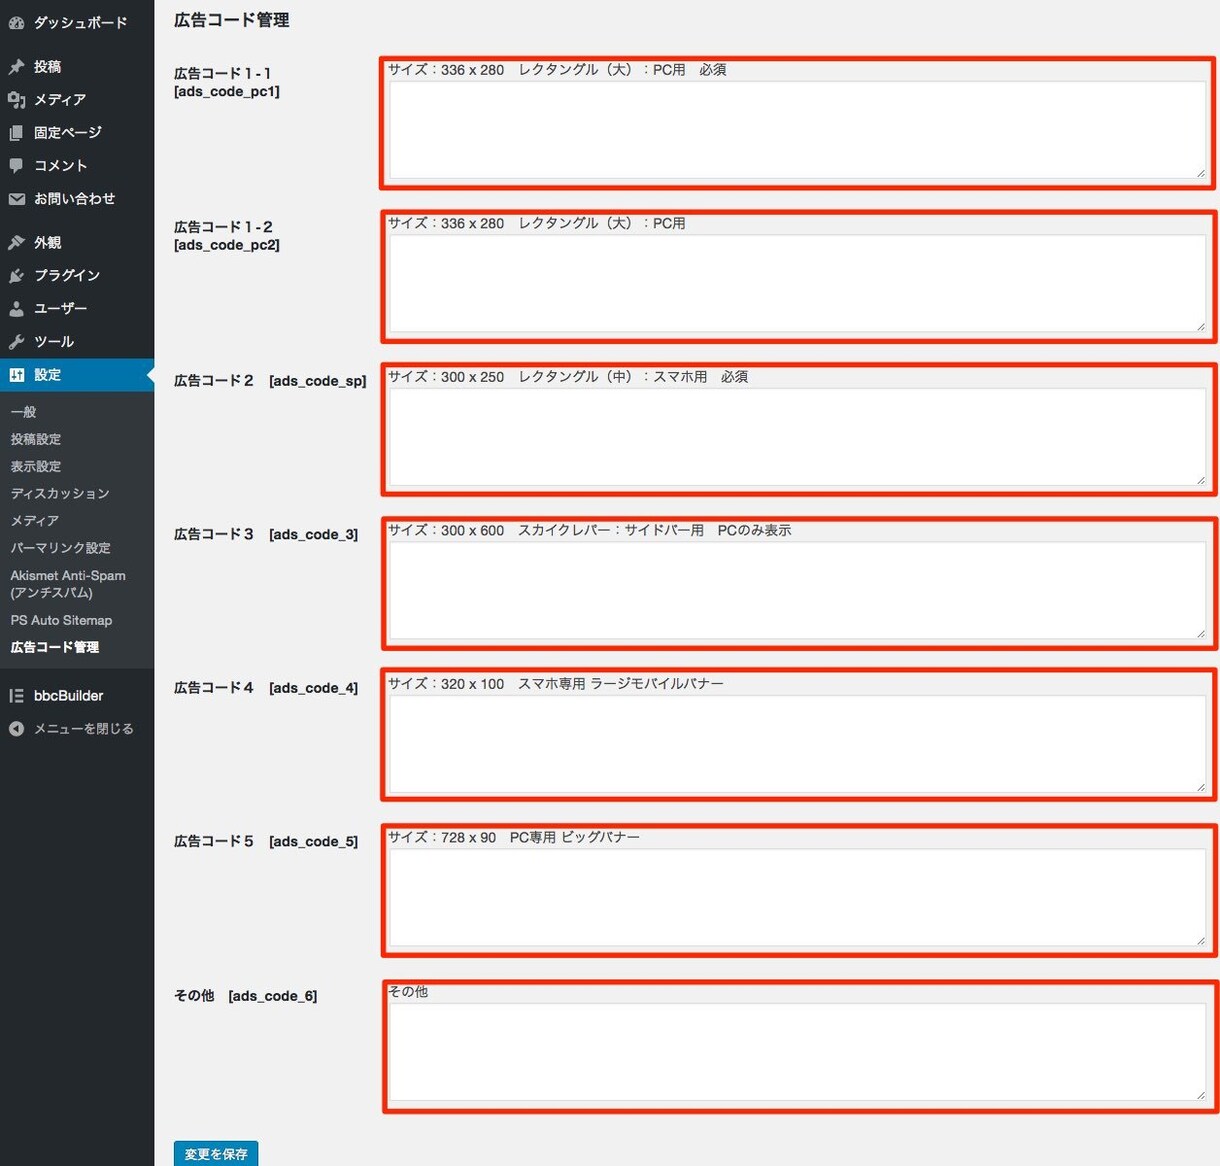
Task: Focus the ads_code_pc1 textarea
Action: (x=798, y=130)
